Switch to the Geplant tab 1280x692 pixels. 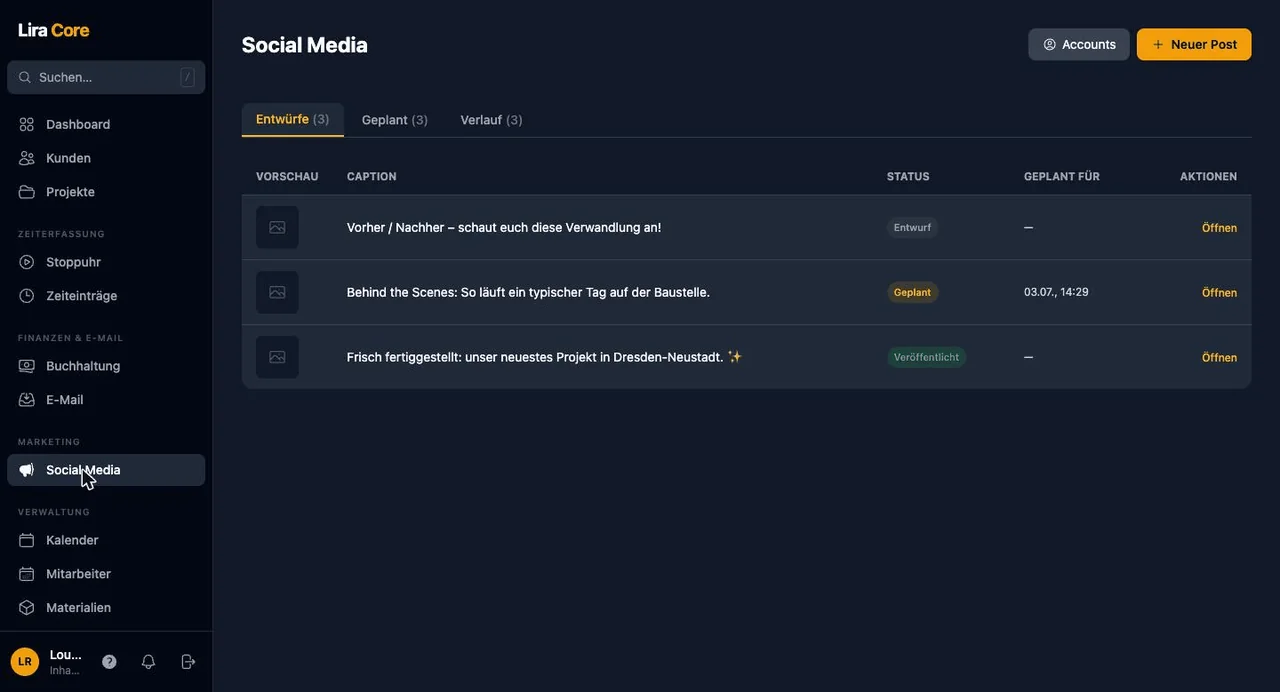[395, 120]
